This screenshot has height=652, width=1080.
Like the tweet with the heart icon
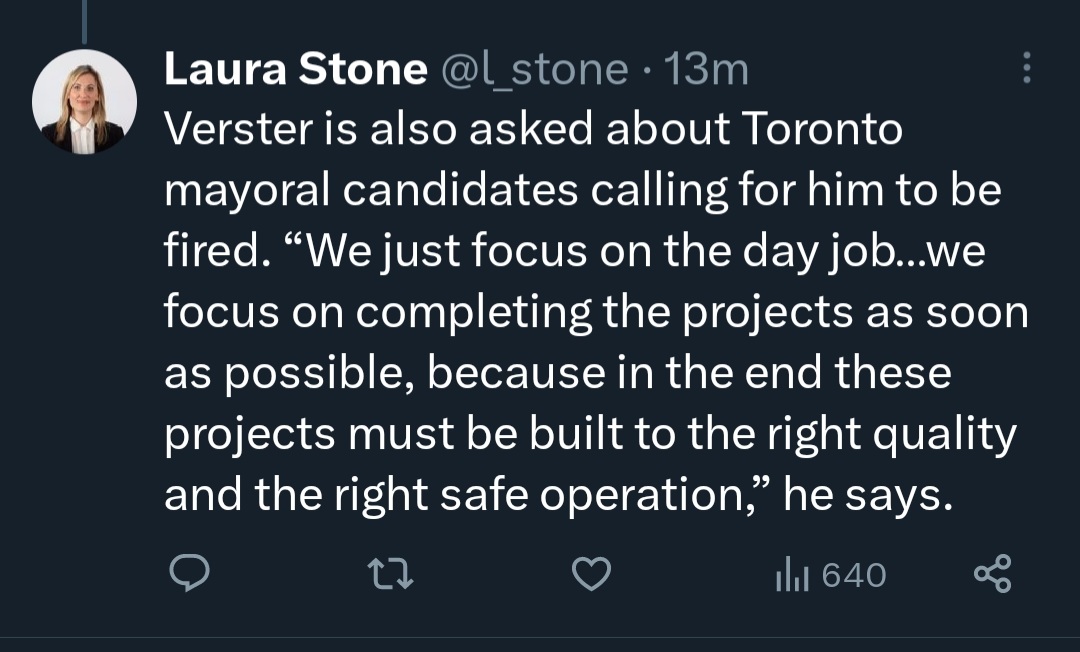pos(591,574)
